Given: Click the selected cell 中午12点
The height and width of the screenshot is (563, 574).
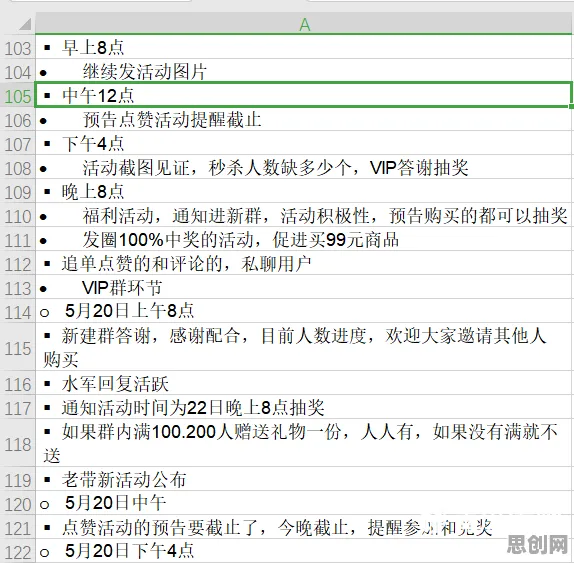Looking at the screenshot, I should coord(303,95).
